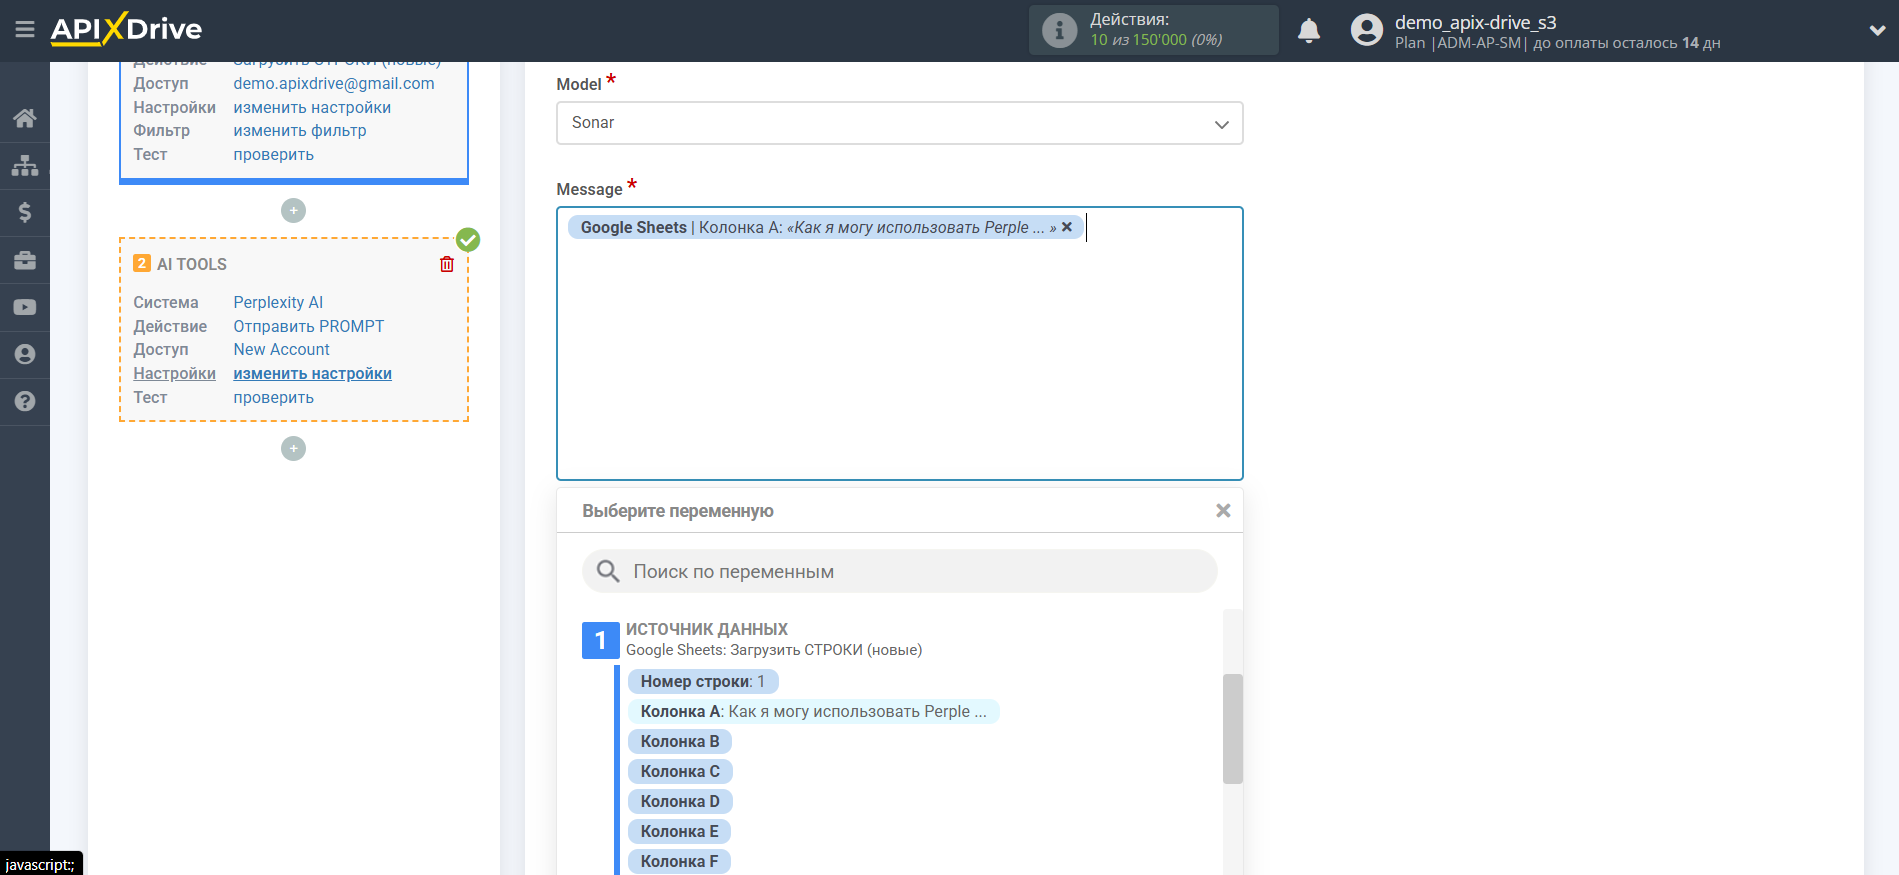Open the user profile sidebar icon
The height and width of the screenshot is (875, 1899).
click(x=25, y=354)
